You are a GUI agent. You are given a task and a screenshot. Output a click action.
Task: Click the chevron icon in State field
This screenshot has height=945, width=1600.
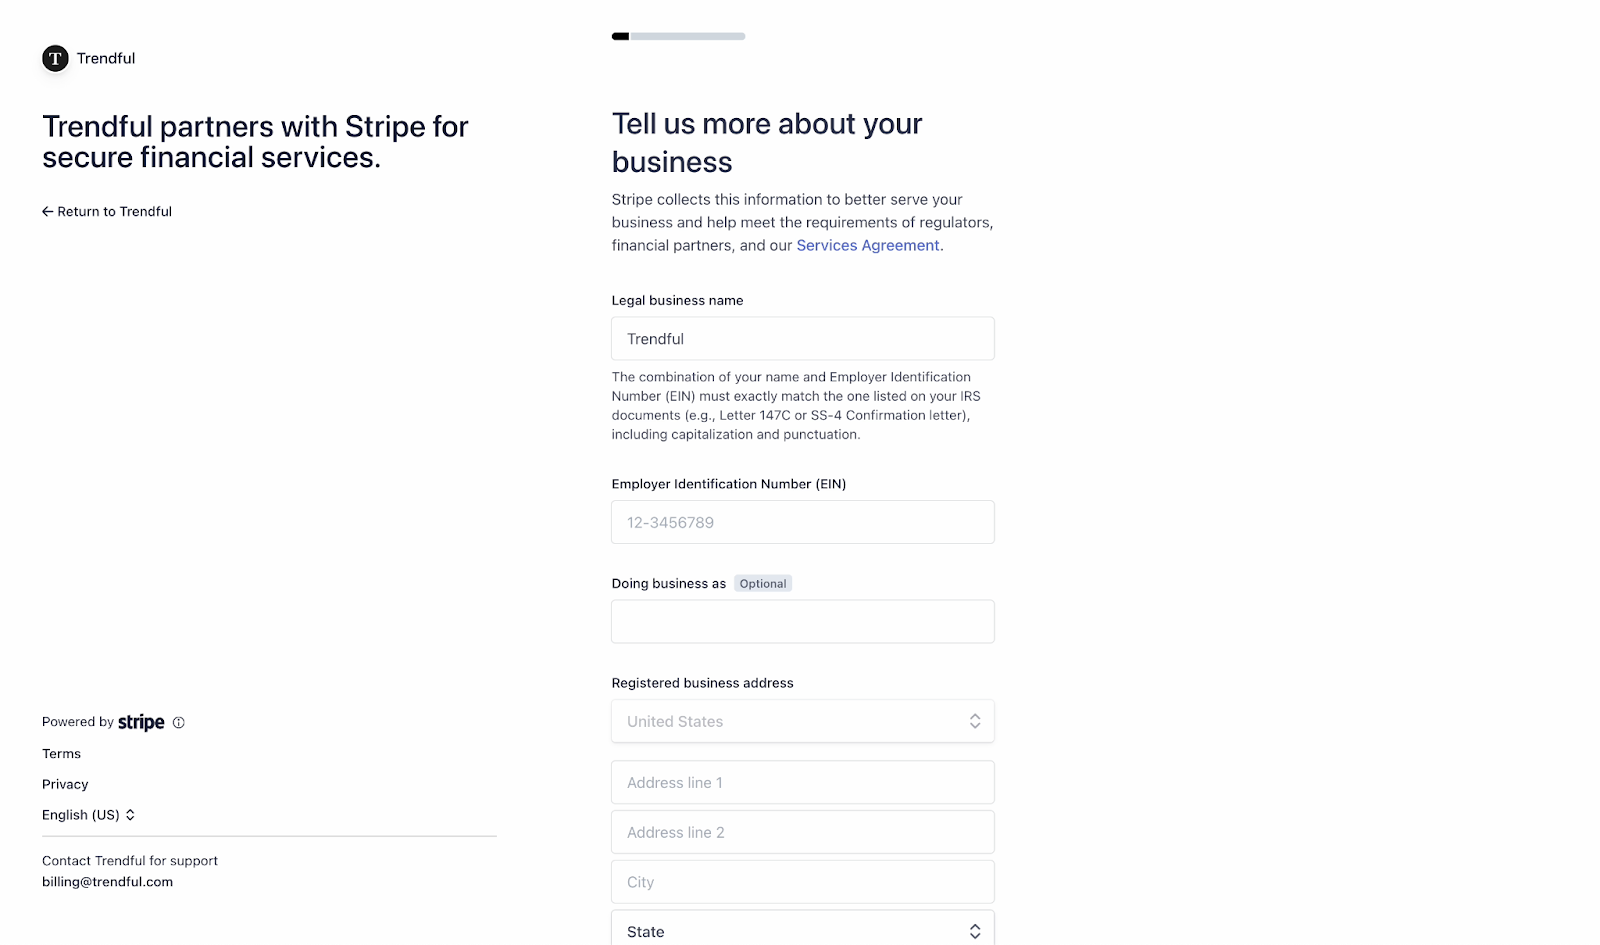coord(975,931)
